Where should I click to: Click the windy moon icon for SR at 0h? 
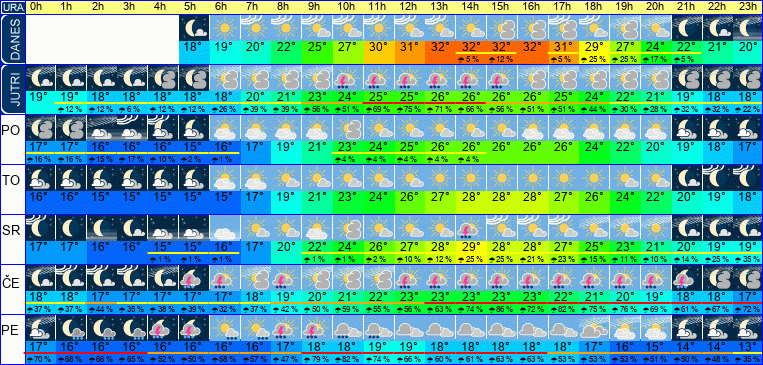[x=40, y=227]
